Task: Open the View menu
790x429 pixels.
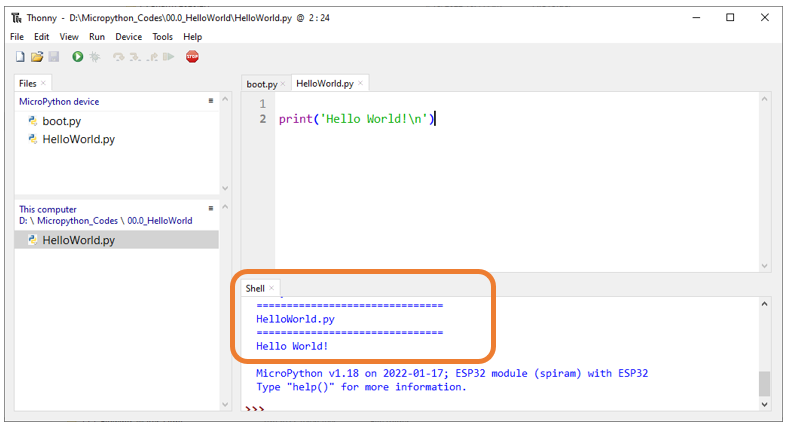Action: point(69,37)
